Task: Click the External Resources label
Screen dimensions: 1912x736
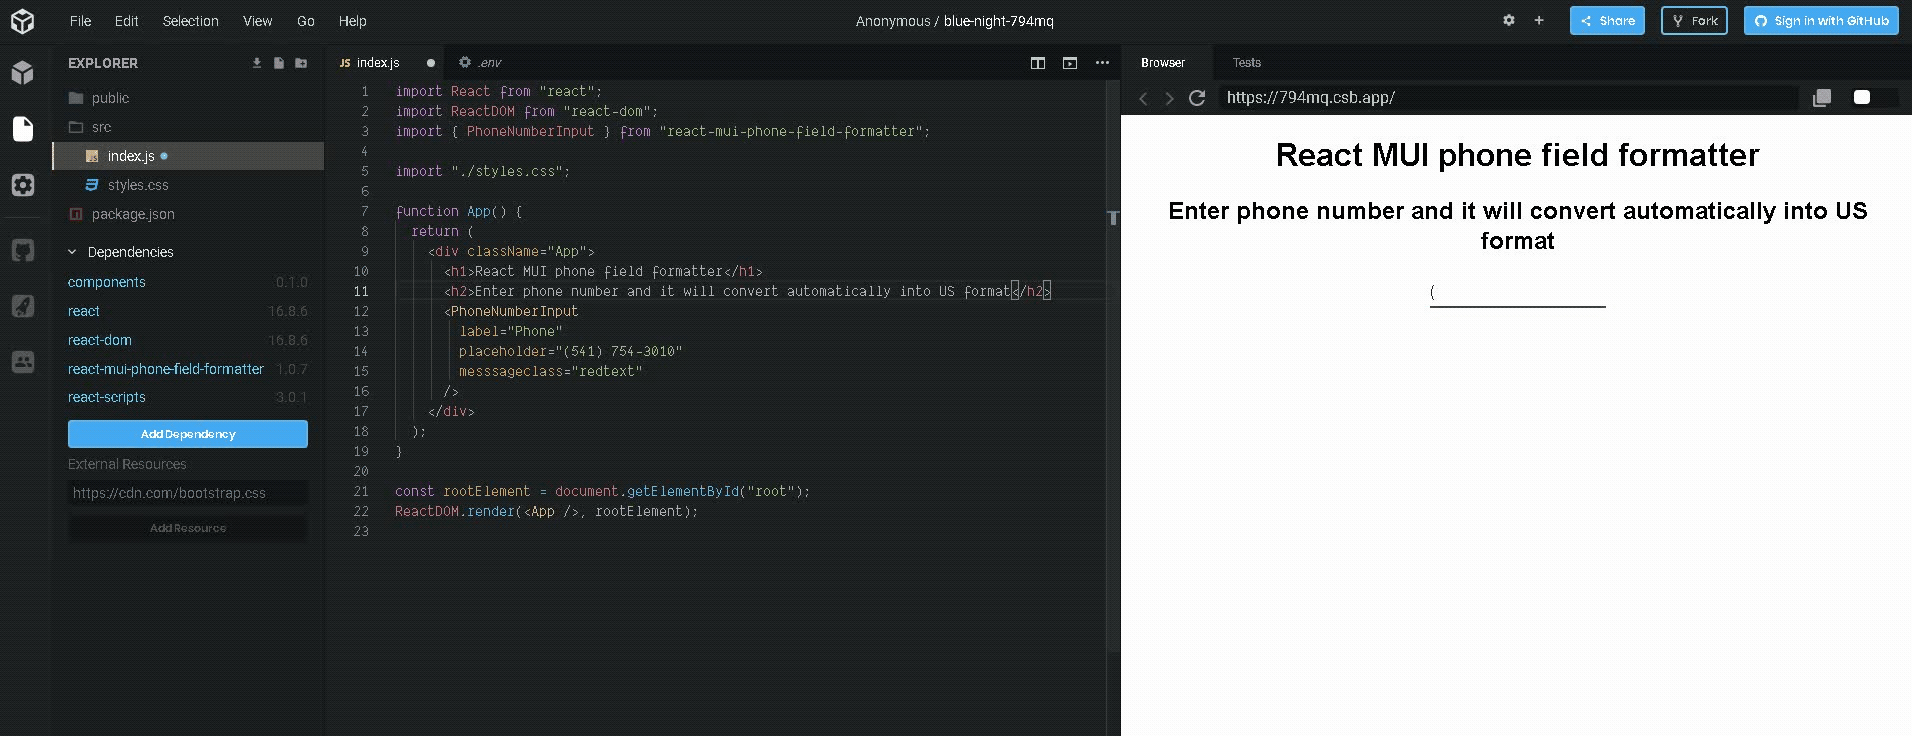Action: tap(127, 464)
